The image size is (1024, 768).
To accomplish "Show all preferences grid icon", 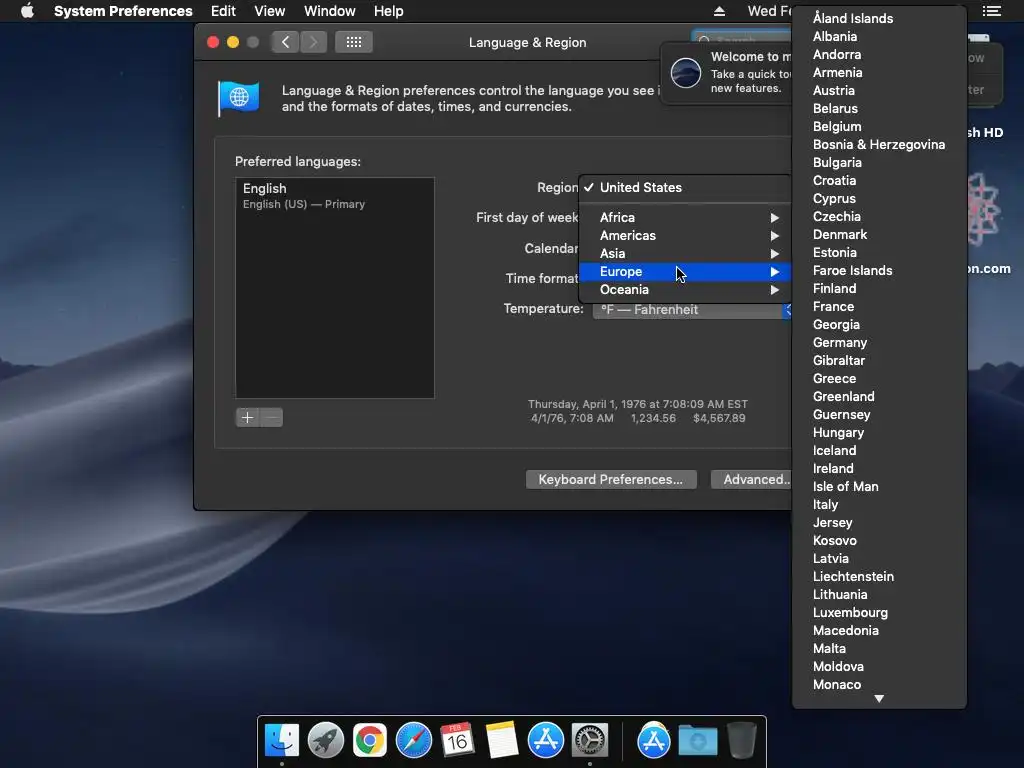I will pos(353,42).
